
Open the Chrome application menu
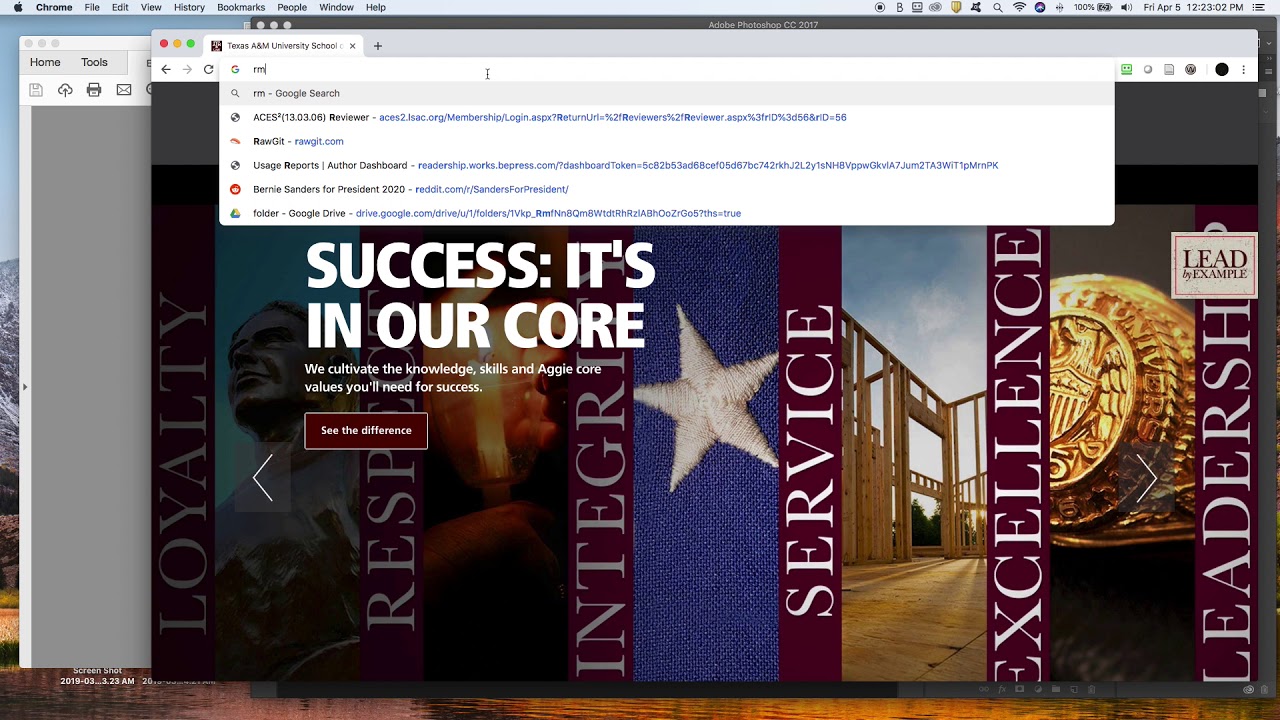coord(54,7)
